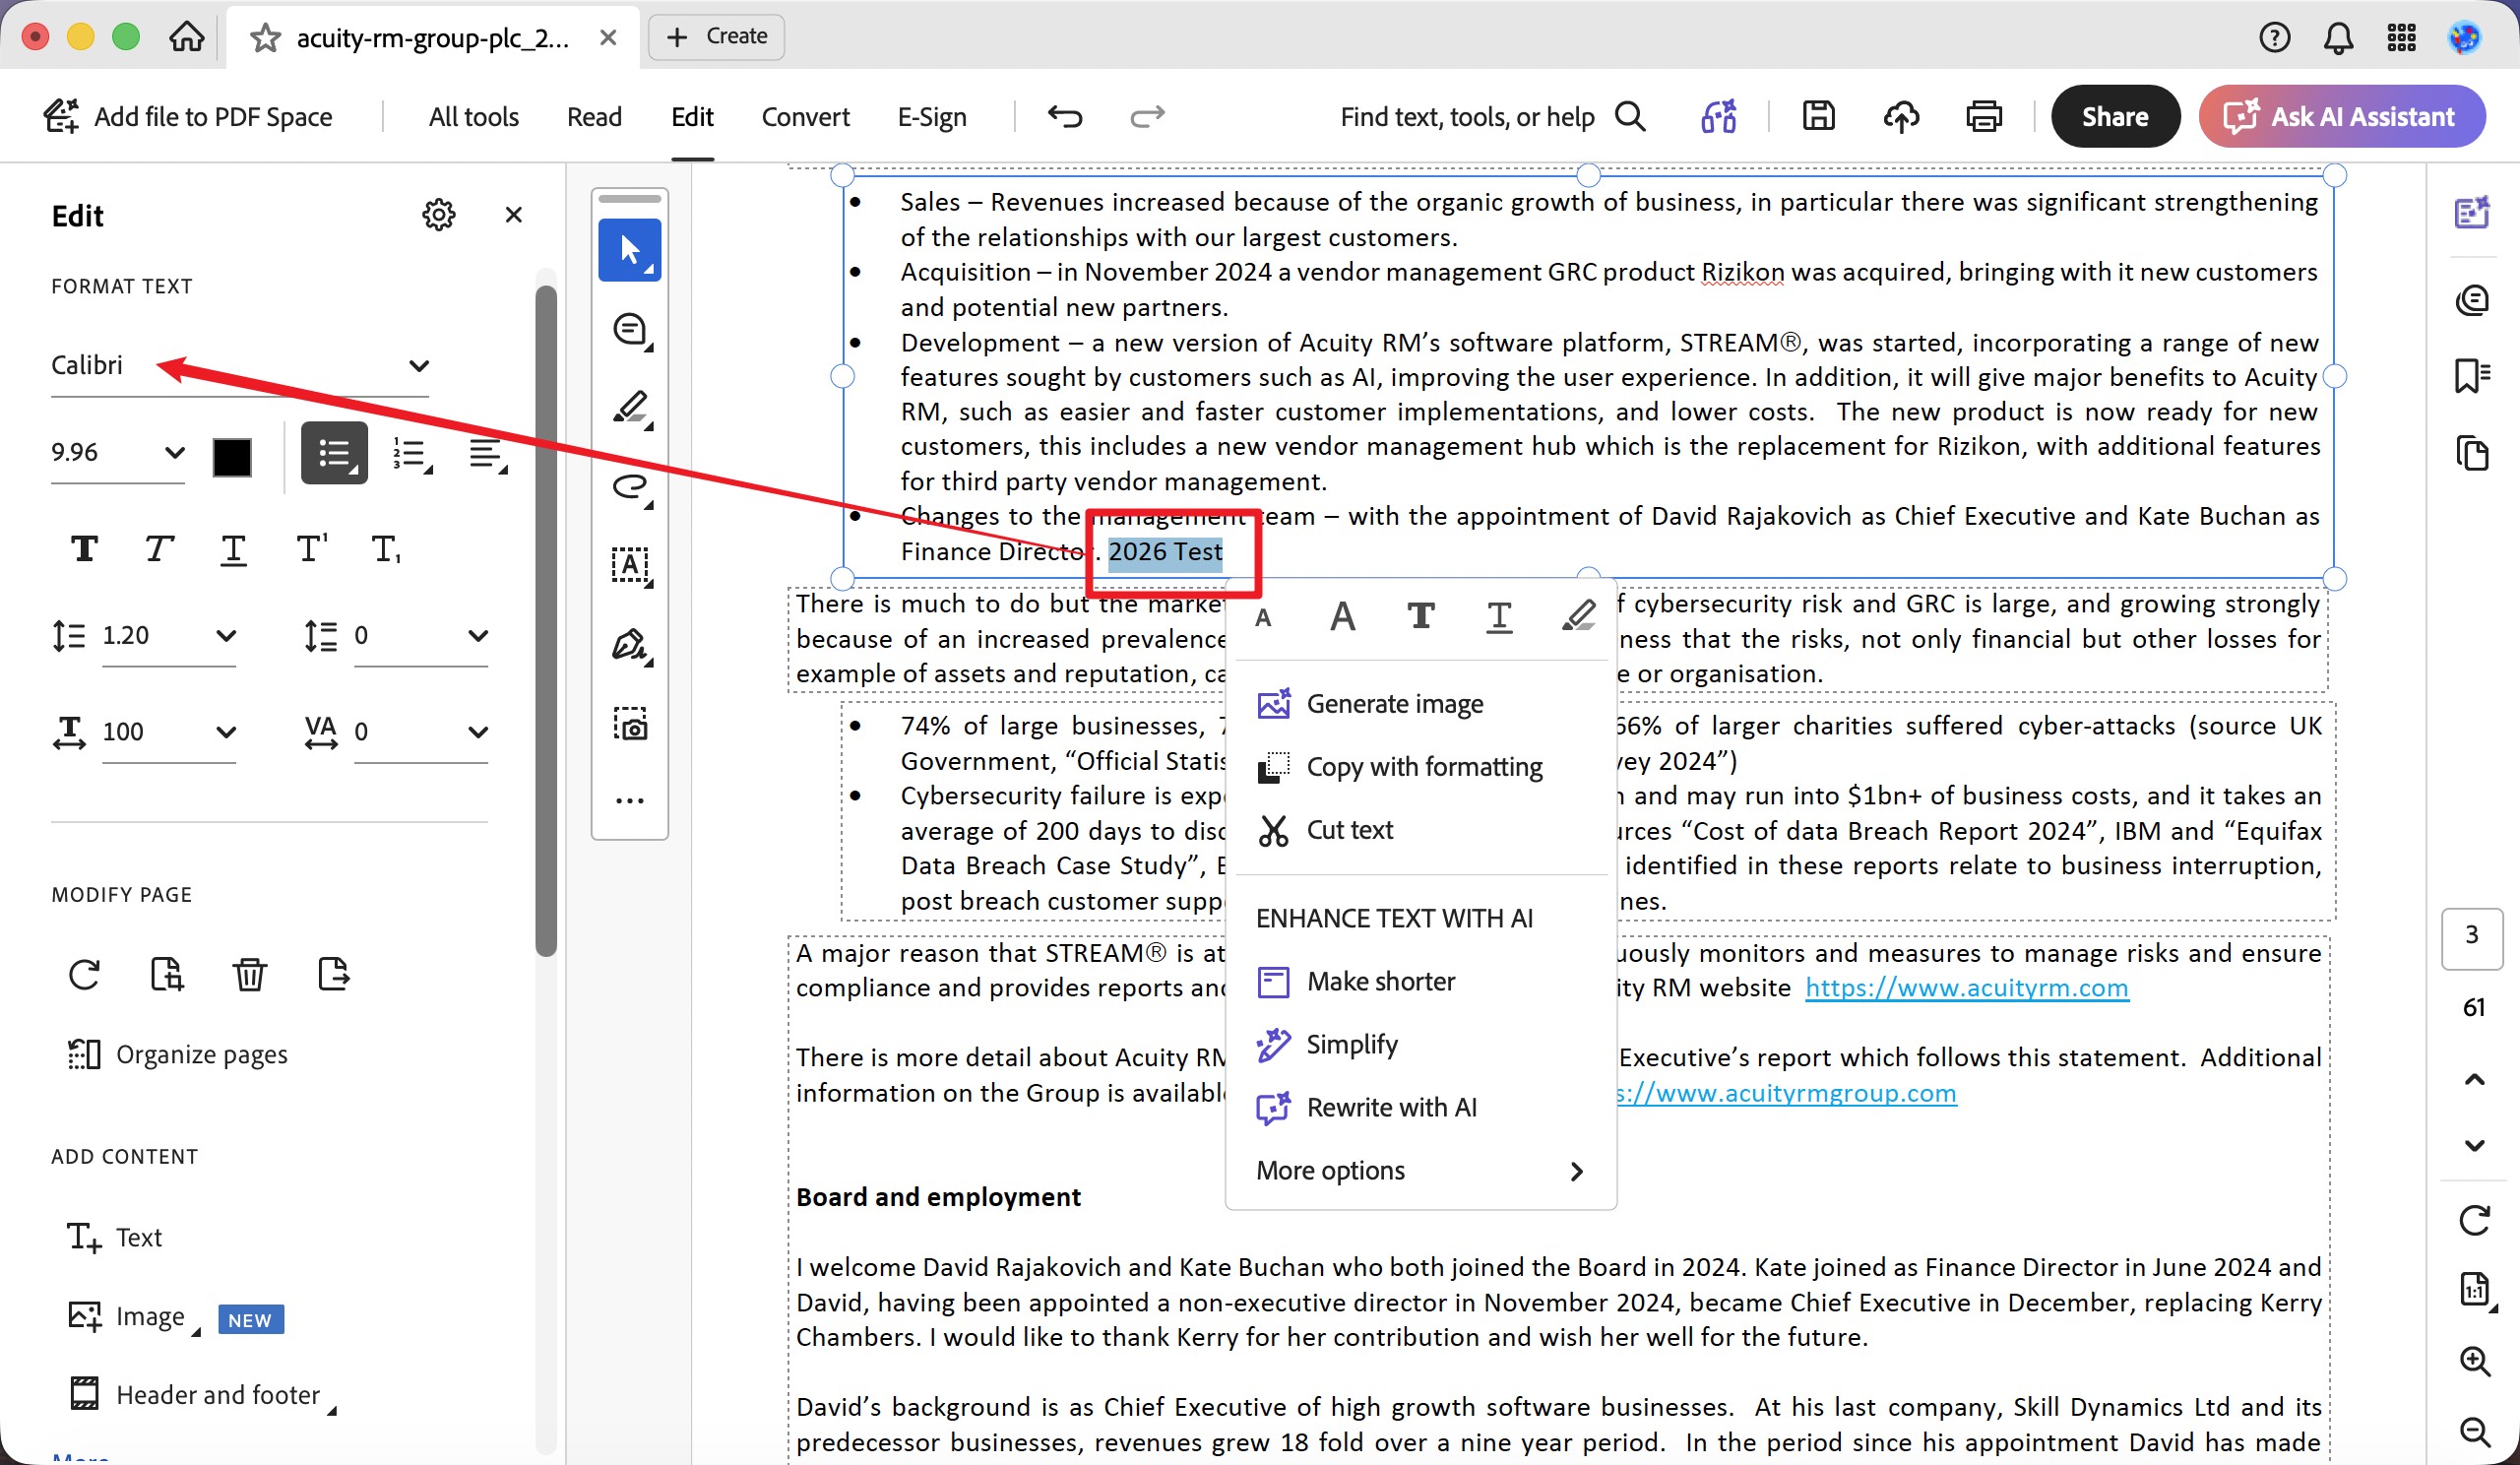Toggle superscript formatting
The height and width of the screenshot is (1465, 2520).
point(311,548)
